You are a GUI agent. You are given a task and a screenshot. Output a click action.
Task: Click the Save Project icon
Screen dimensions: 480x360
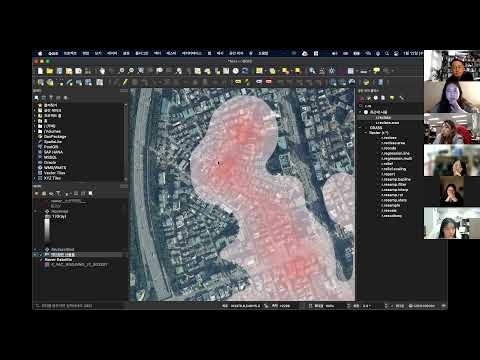click(x=59, y=71)
